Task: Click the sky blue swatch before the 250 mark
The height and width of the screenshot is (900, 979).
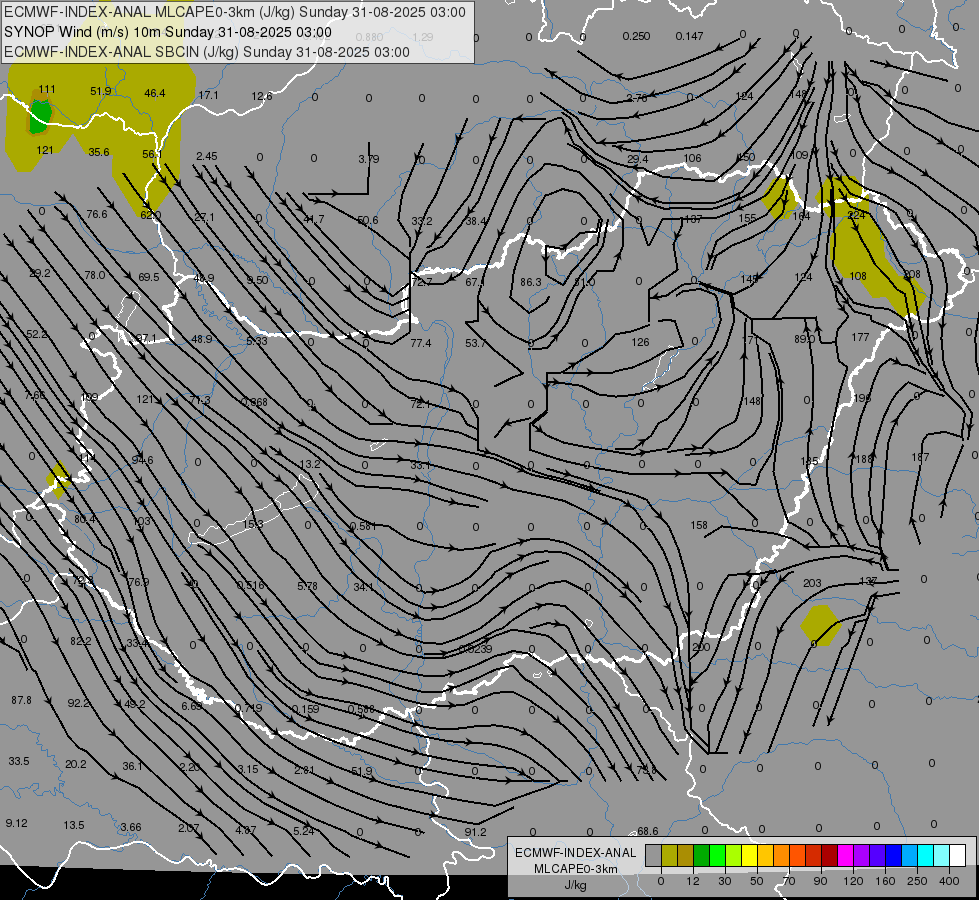Action: pyautogui.click(x=910, y=855)
